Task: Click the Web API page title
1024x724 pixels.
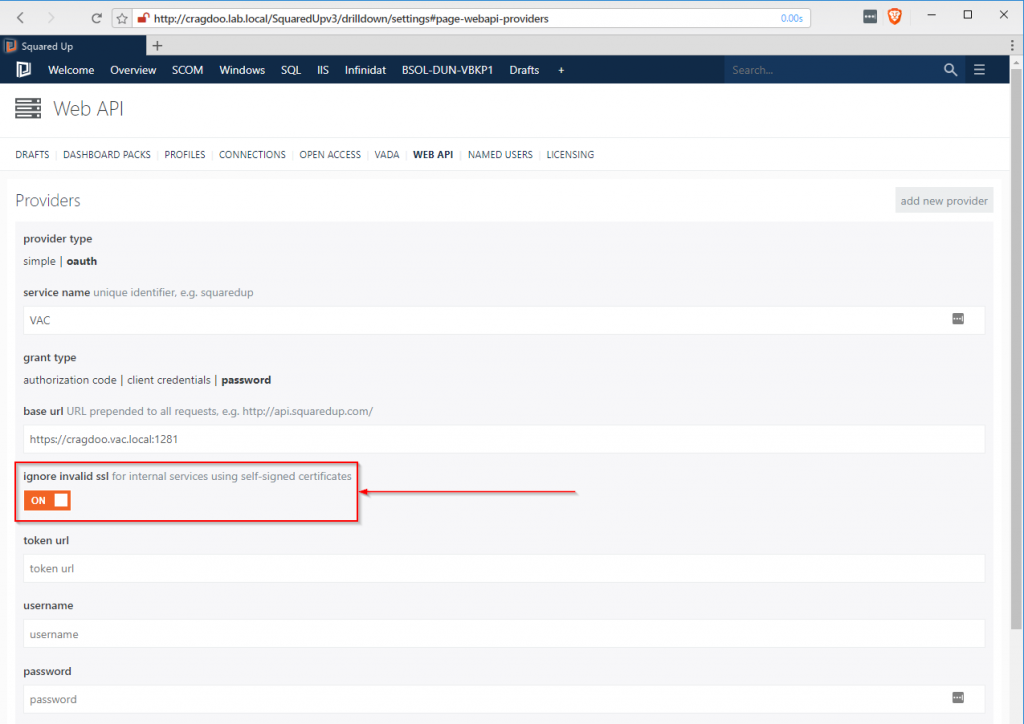Action: pyautogui.click(x=88, y=108)
